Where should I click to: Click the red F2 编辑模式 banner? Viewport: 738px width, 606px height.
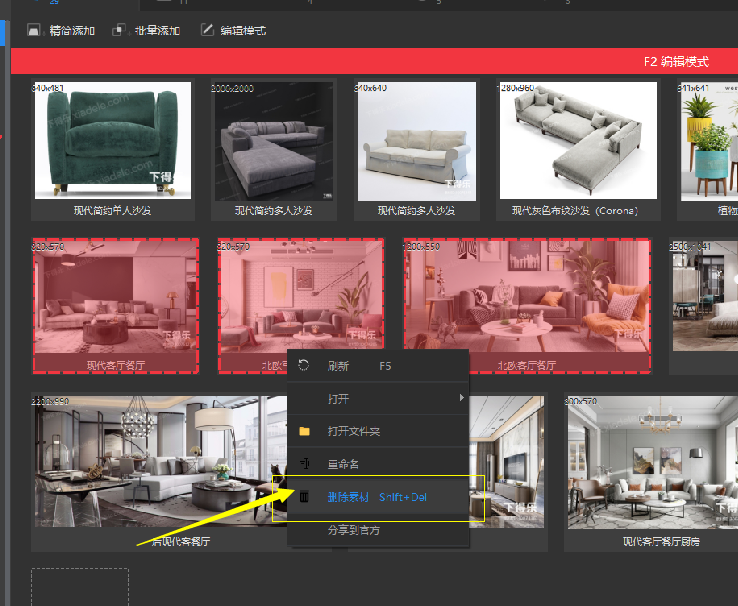pyautogui.click(x=374, y=61)
